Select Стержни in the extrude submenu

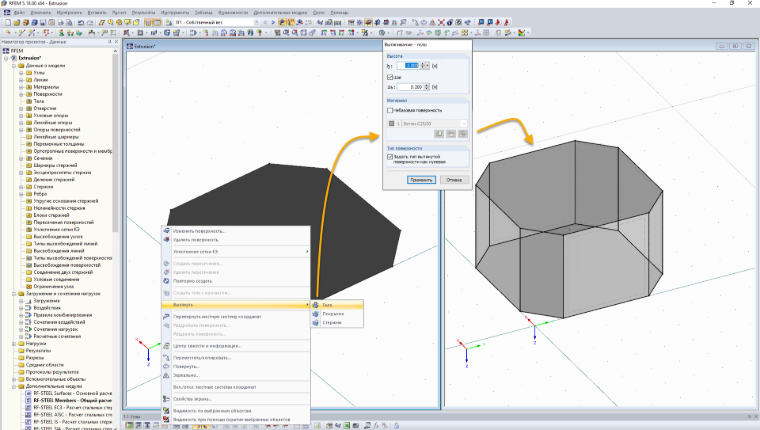337,322
